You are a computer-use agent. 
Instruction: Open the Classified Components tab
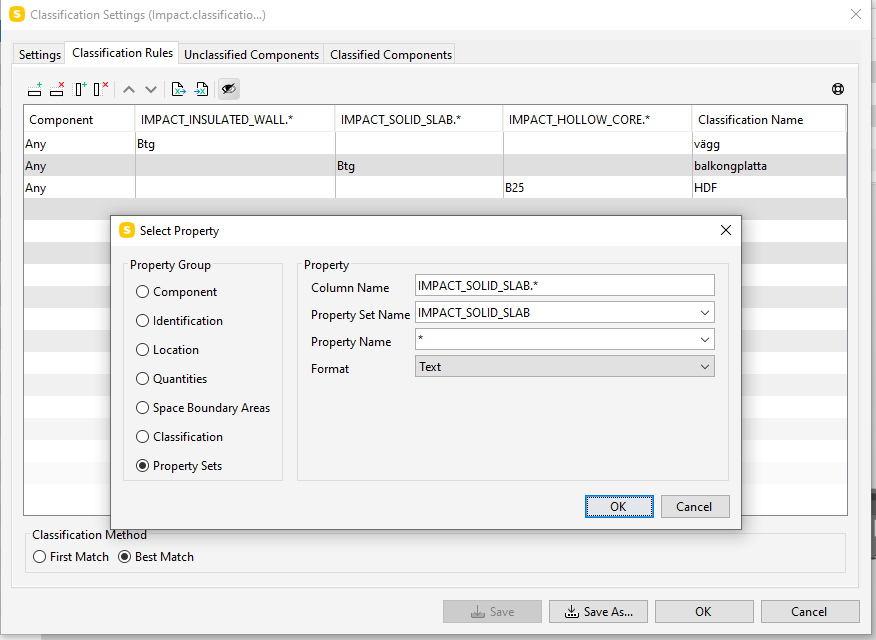391,55
